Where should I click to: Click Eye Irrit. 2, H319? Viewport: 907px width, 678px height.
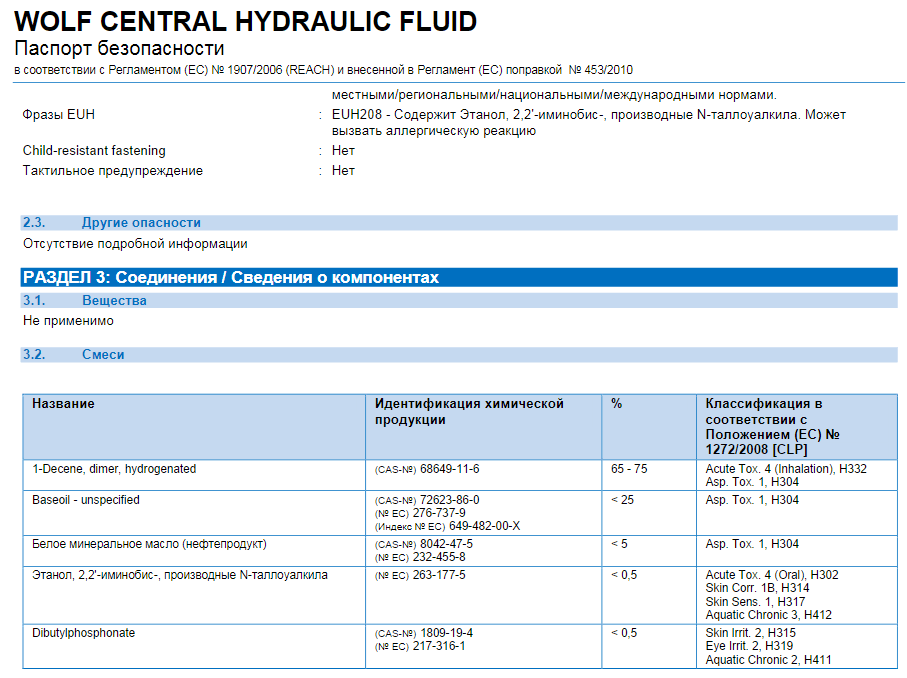(749, 646)
